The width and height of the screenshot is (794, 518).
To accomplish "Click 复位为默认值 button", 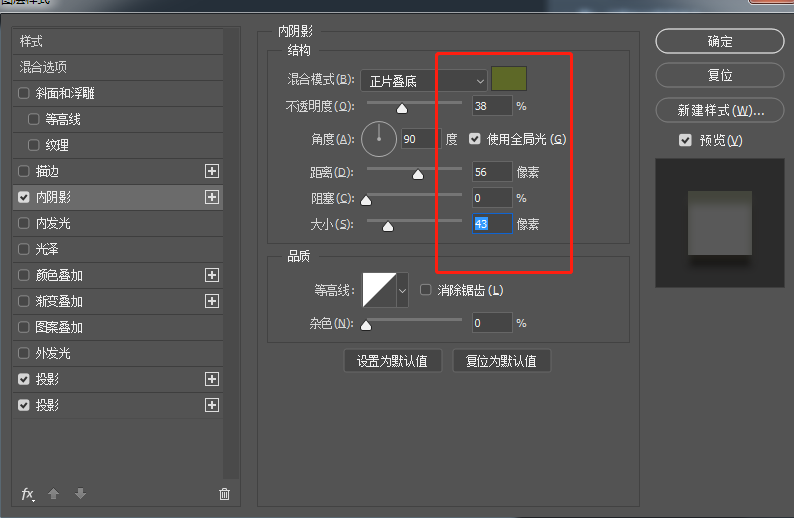I will click(501, 361).
